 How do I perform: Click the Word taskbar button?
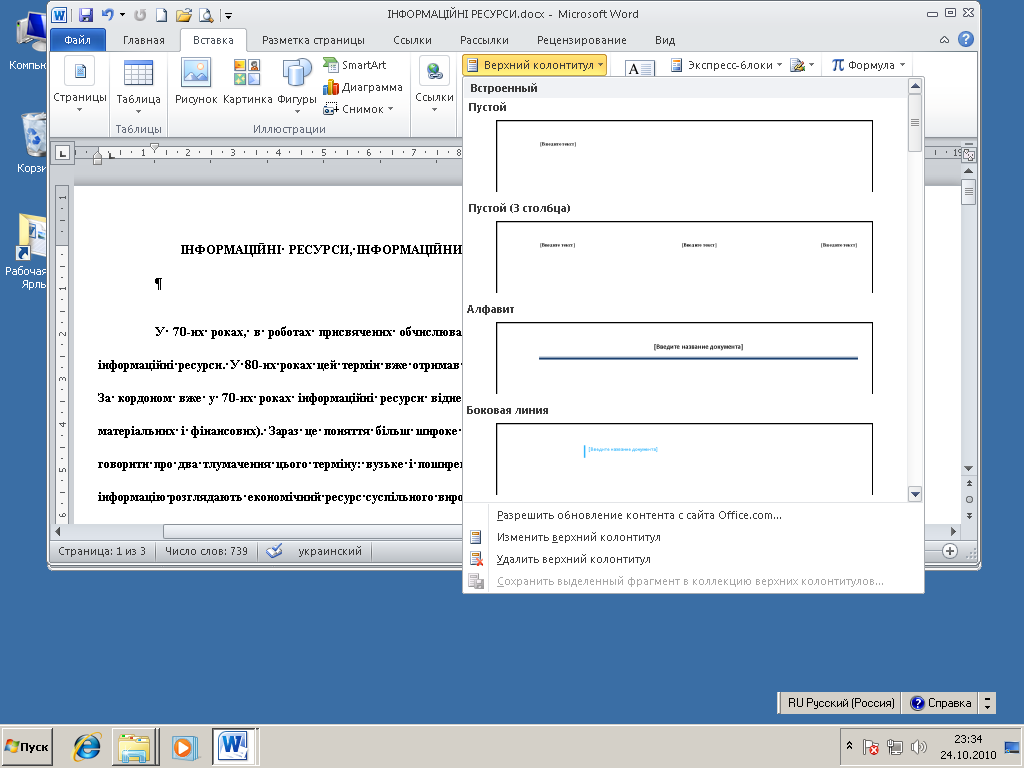[x=234, y=746]
